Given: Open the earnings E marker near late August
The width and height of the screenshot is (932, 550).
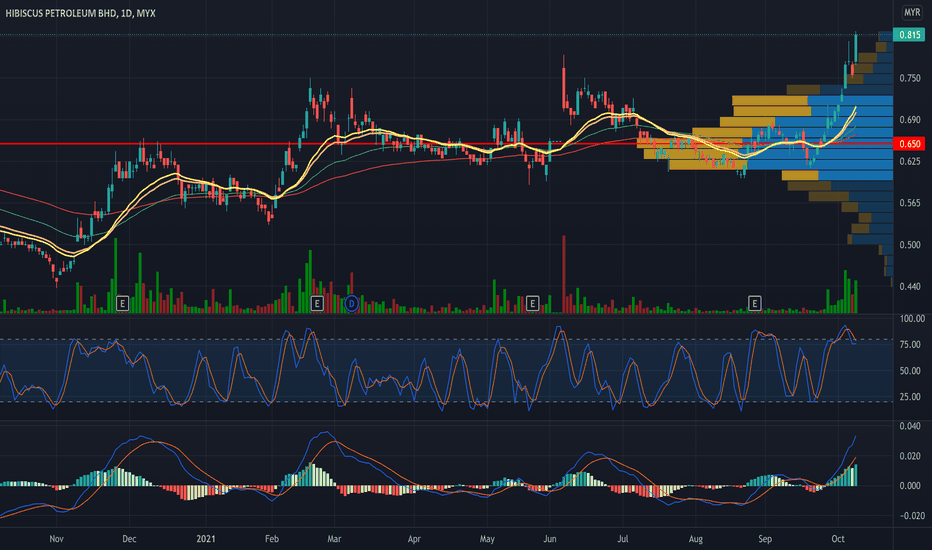Looking at the screenshot, I should point(754,304).
